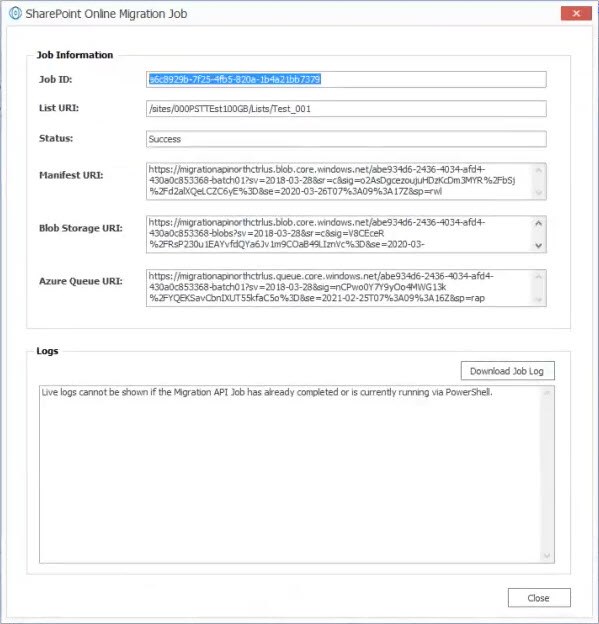The width and height of the screenshot is (599, 624).
Task: Click the Manifest URI scroll down arrow
Action: (x=539, y=192)
